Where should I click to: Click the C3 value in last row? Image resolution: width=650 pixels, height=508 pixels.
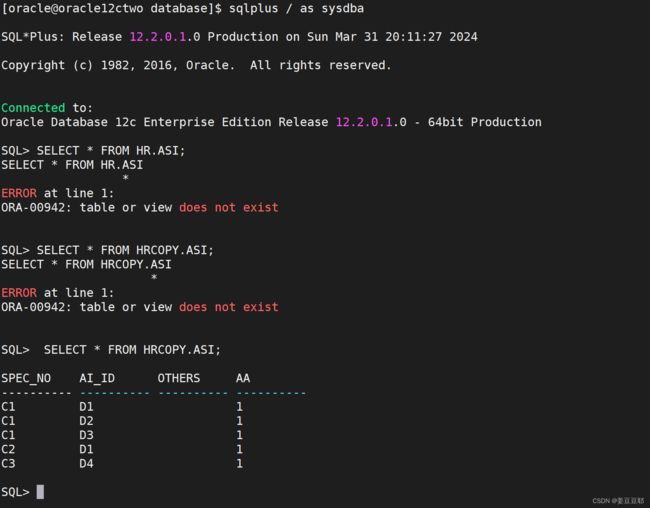pos(8,464)
